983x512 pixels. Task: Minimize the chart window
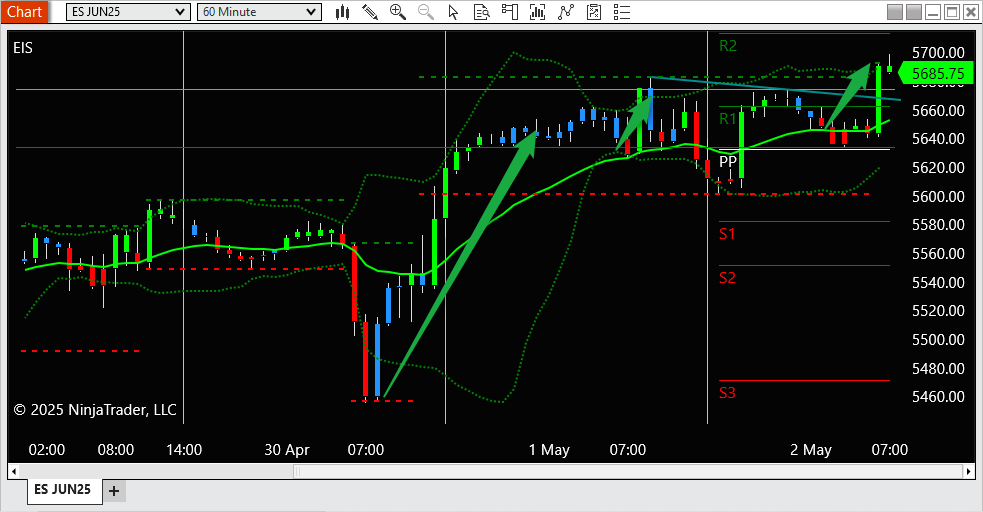click(933, 12)
